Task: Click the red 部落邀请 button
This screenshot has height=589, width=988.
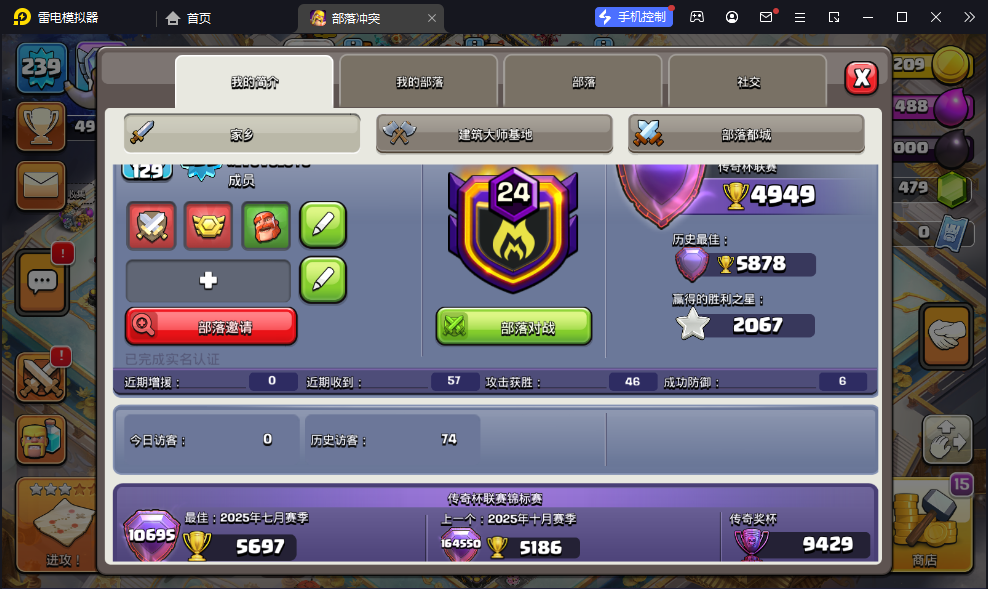Action: [x=211, y=326]
